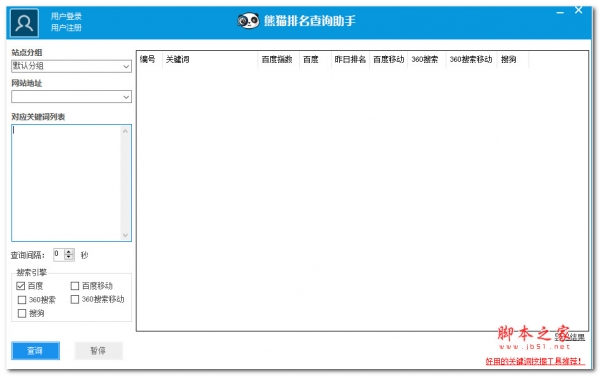Click the 百度移动 column header
The width and height of the screenshot is (600, 376).
[x=388, y=59]
